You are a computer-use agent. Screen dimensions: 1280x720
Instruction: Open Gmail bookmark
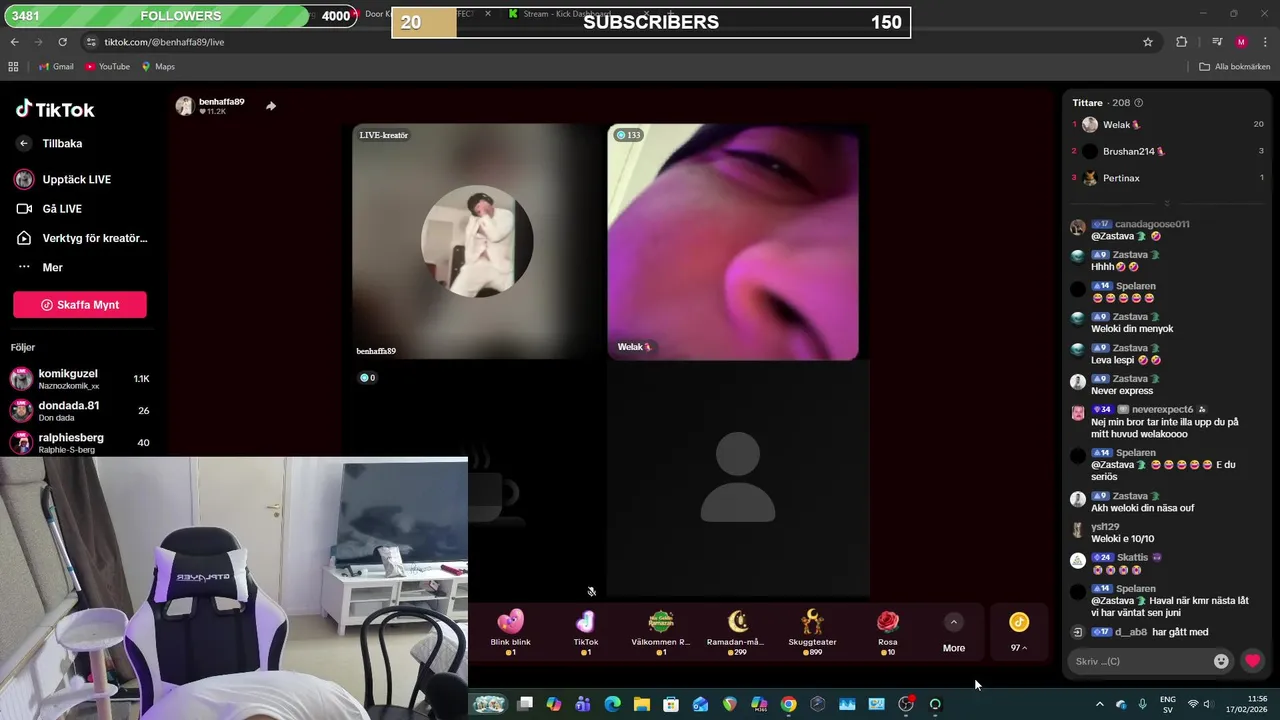(56, 67)
